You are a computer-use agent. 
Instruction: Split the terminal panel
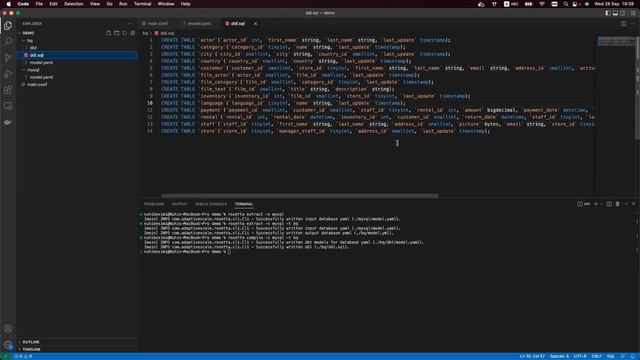(609, 204)
